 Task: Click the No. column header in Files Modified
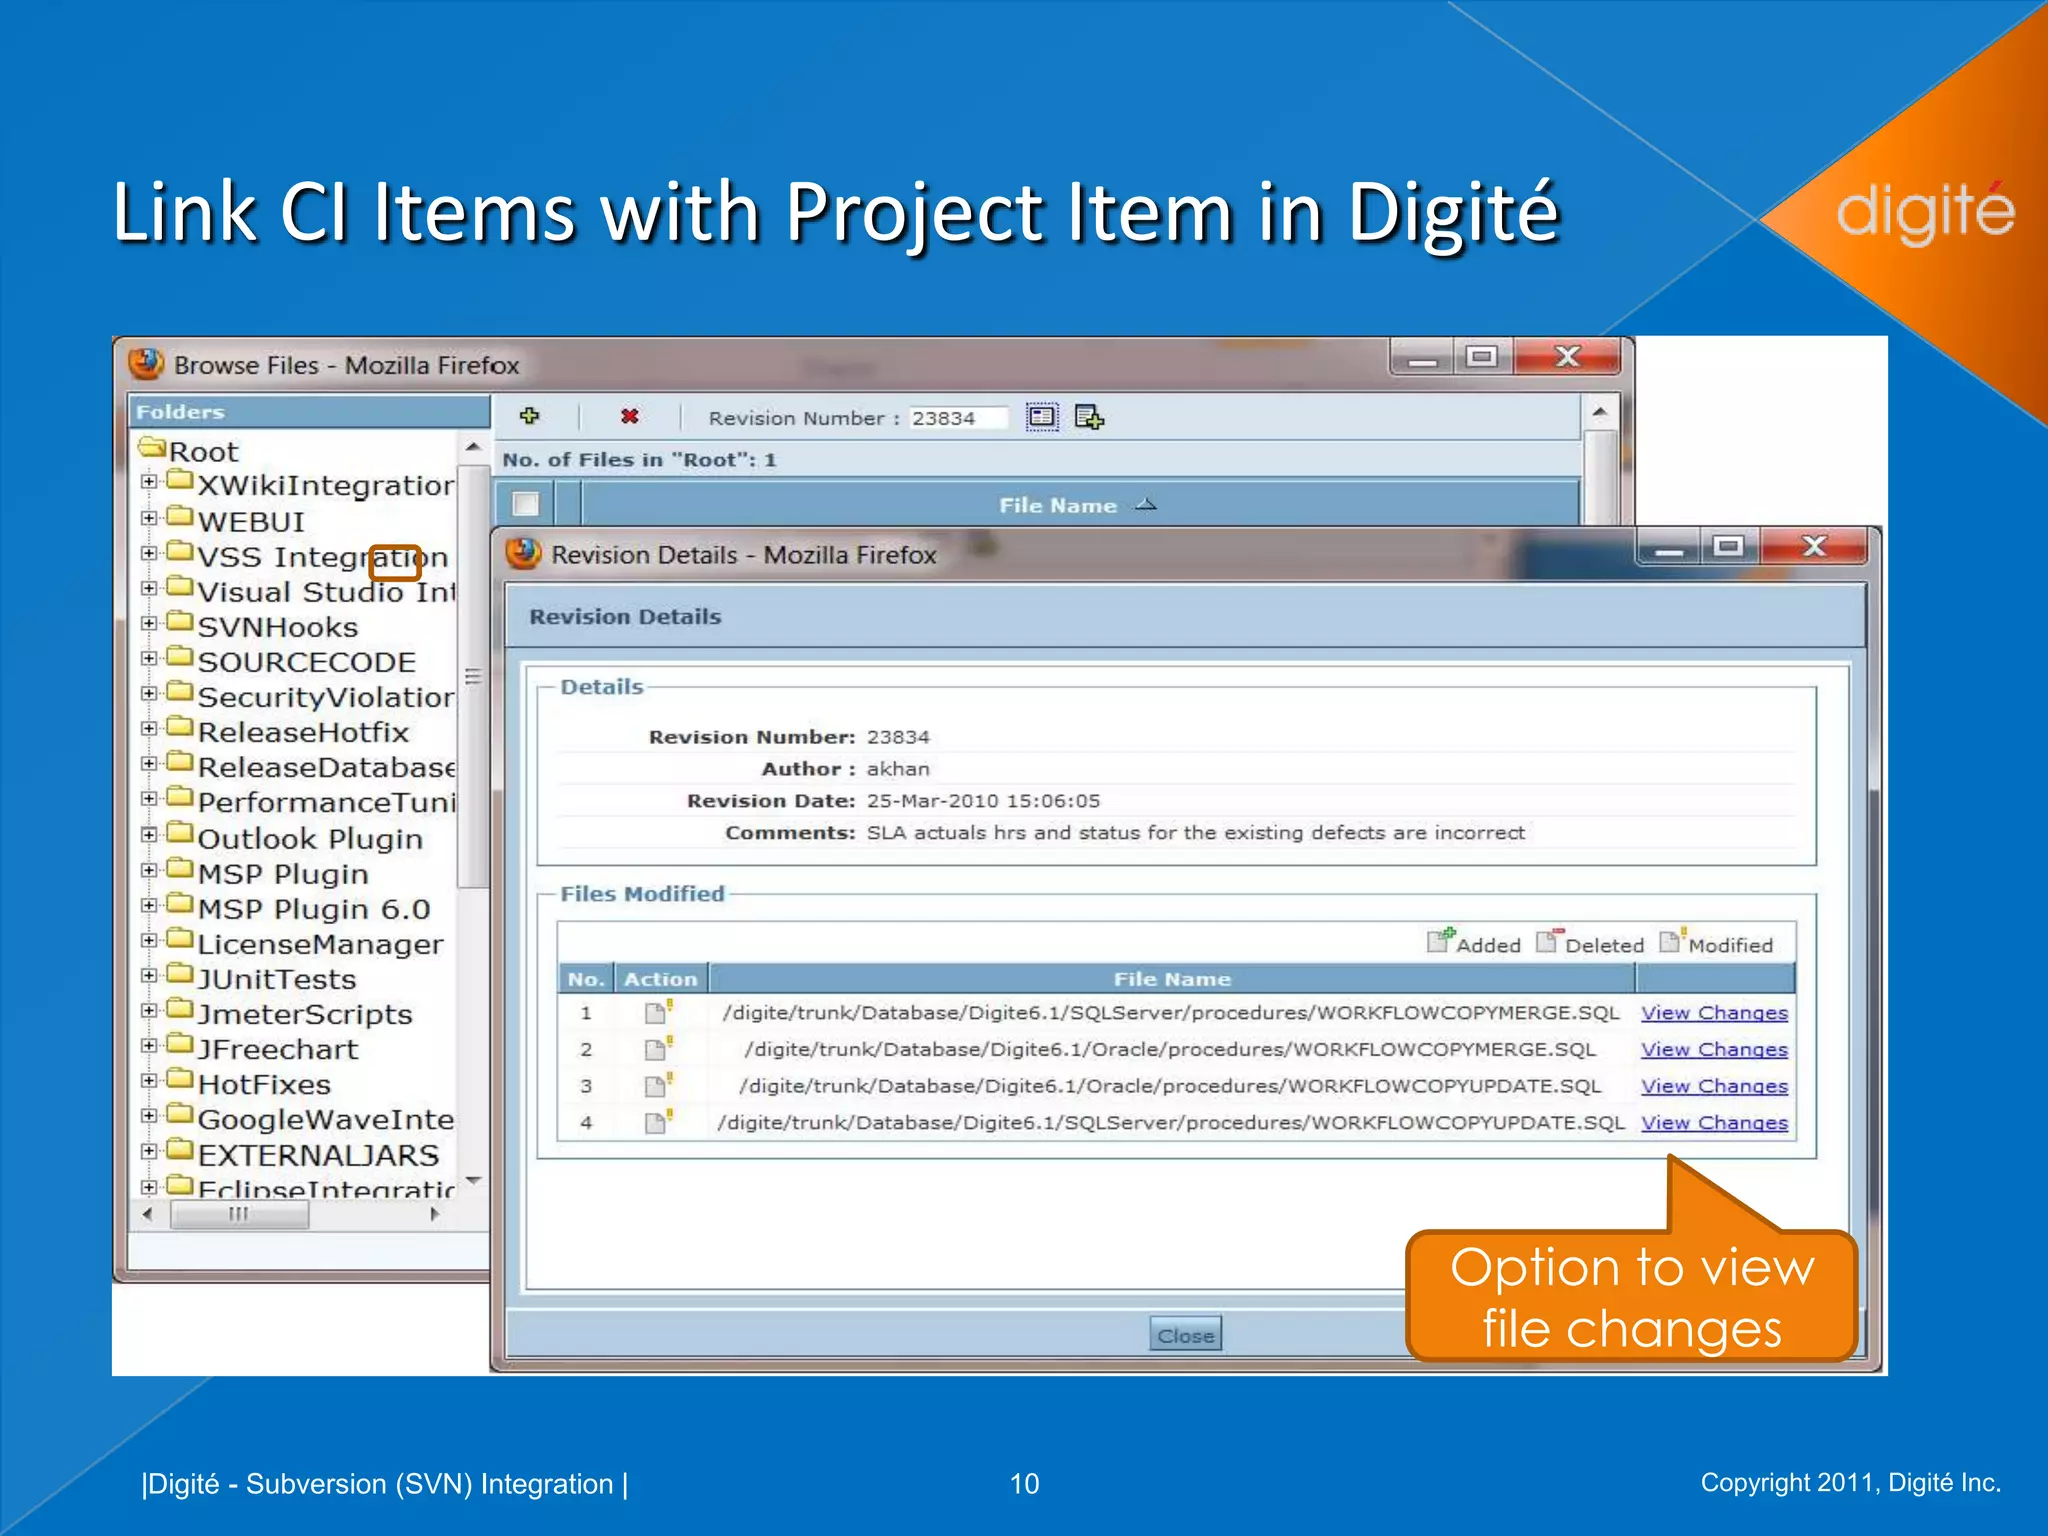click(x=586, y=979)
